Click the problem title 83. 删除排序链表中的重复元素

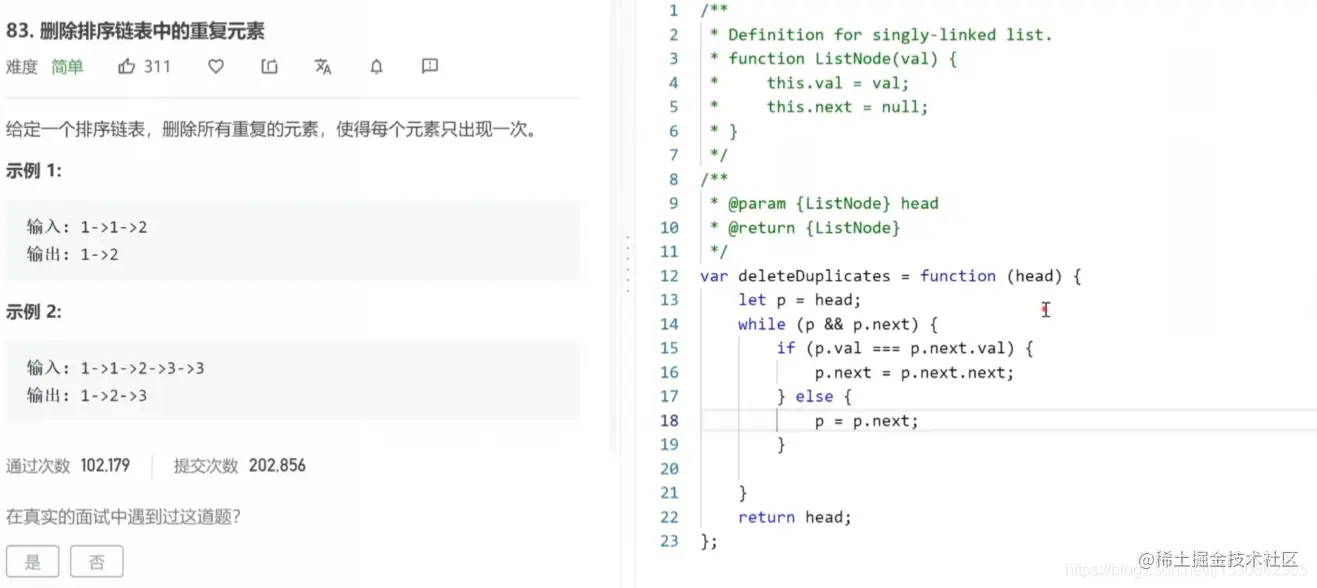(x=135, y=31)
